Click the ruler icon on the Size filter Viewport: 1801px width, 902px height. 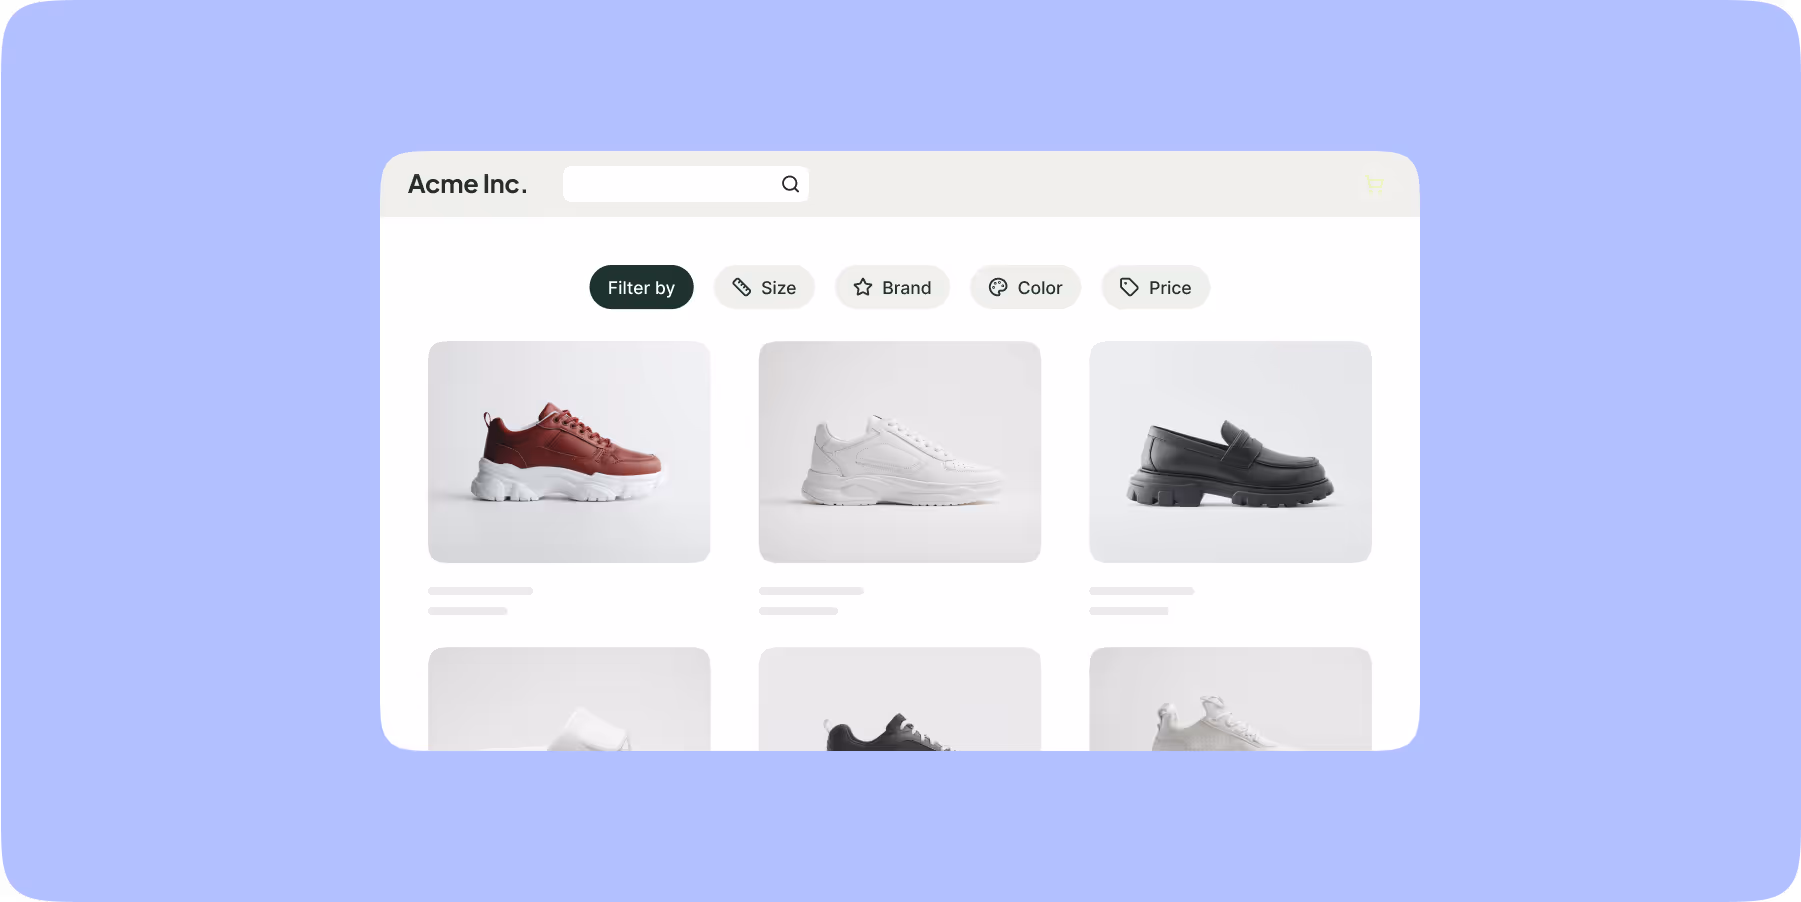[x=741, y=287]
